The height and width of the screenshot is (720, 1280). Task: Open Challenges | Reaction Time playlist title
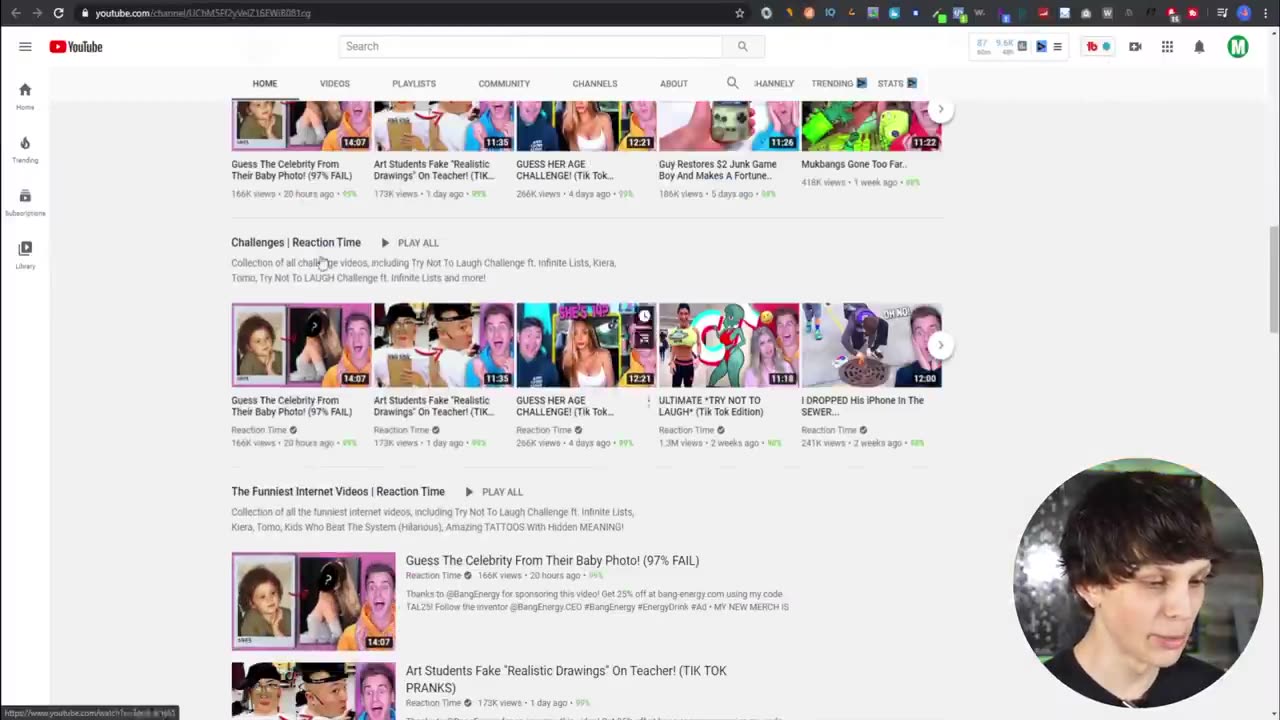(x=296, y=243)
